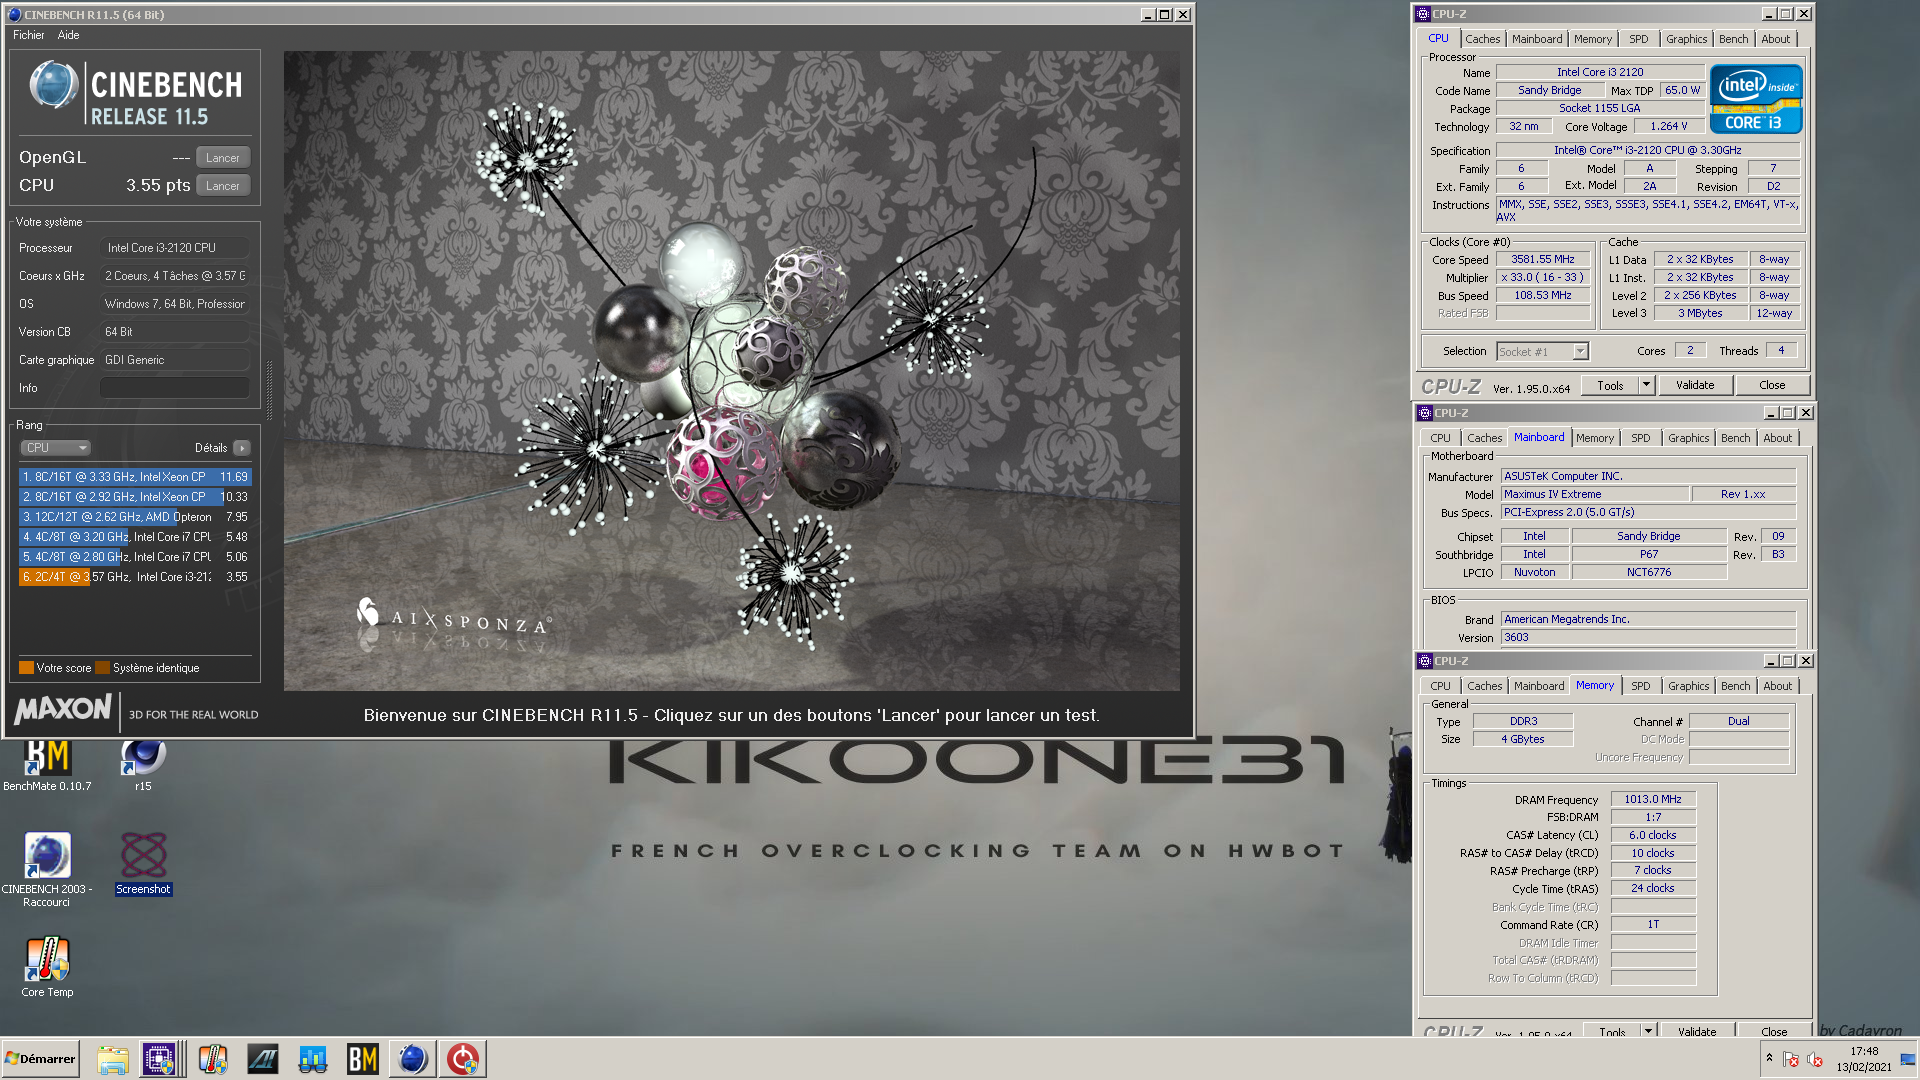Click the top CPU-Z title bar icon
Screen dimensions: 1920x1080
point(1423,14)
